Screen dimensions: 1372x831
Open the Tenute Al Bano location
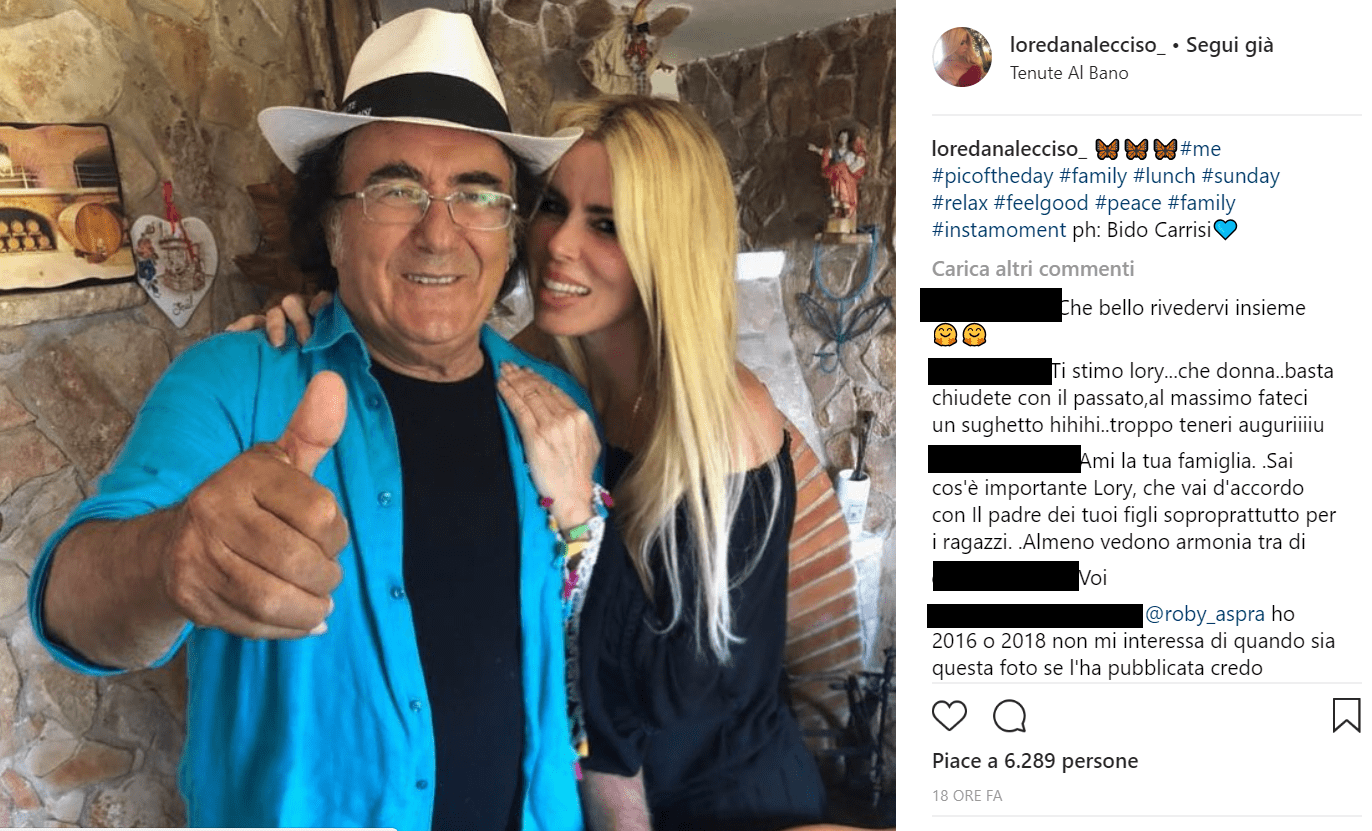pos(1069,73)
